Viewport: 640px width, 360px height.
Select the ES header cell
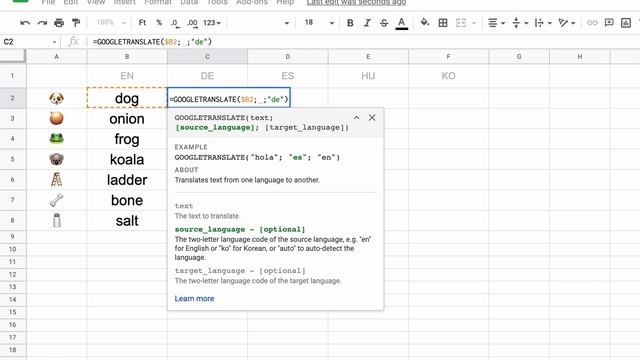coord(288,76)
